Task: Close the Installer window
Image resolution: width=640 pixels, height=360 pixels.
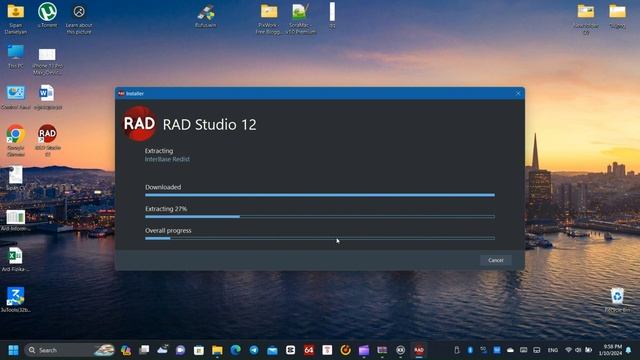Action: [x=518, y=93]
